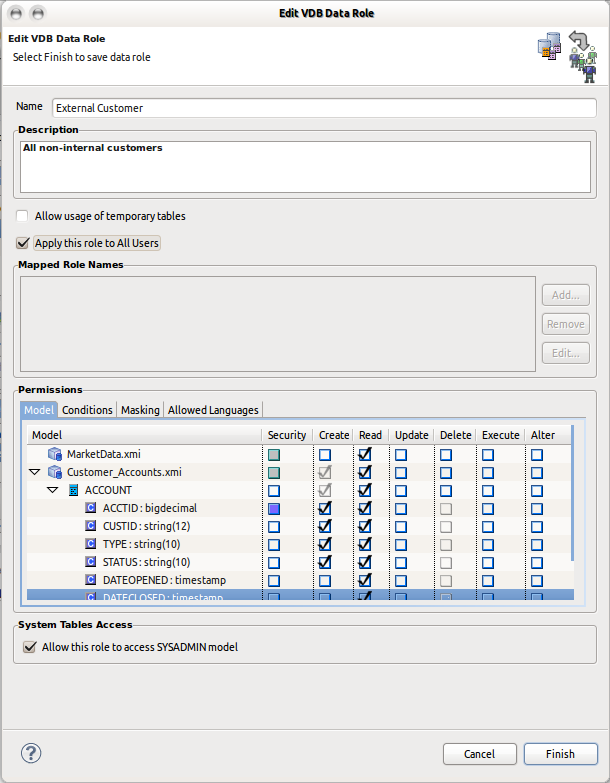Image resolution: width=610 pixels, height=783 pixels.
Task: Click the Customer_Accounts.xmi model icon
Action: click(x=56, y=472)
